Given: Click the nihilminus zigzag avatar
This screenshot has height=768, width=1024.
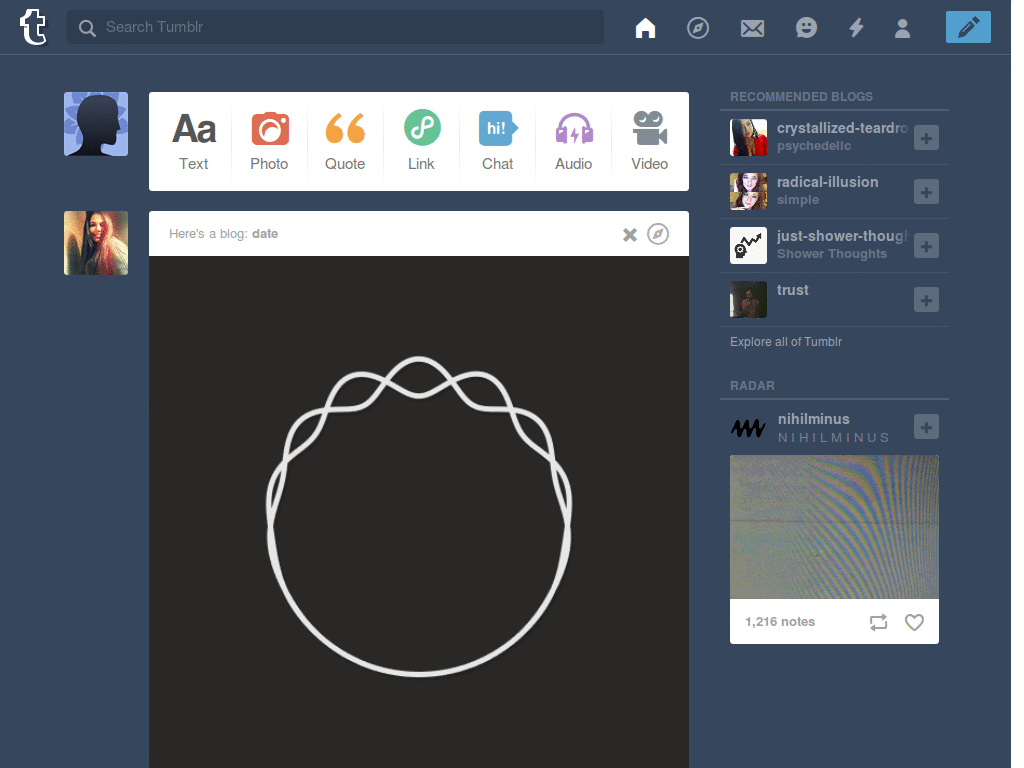Looking at the screenshot, I should 748,428.
